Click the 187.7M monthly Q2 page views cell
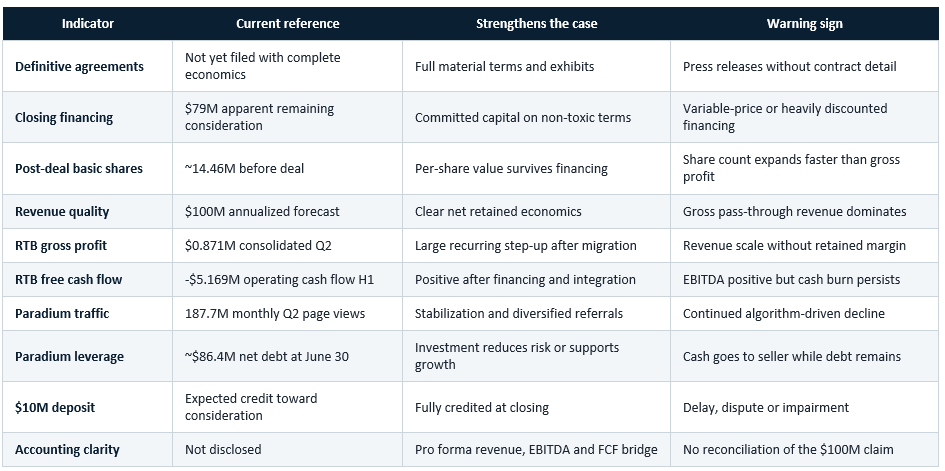 [x=275, y=313]
